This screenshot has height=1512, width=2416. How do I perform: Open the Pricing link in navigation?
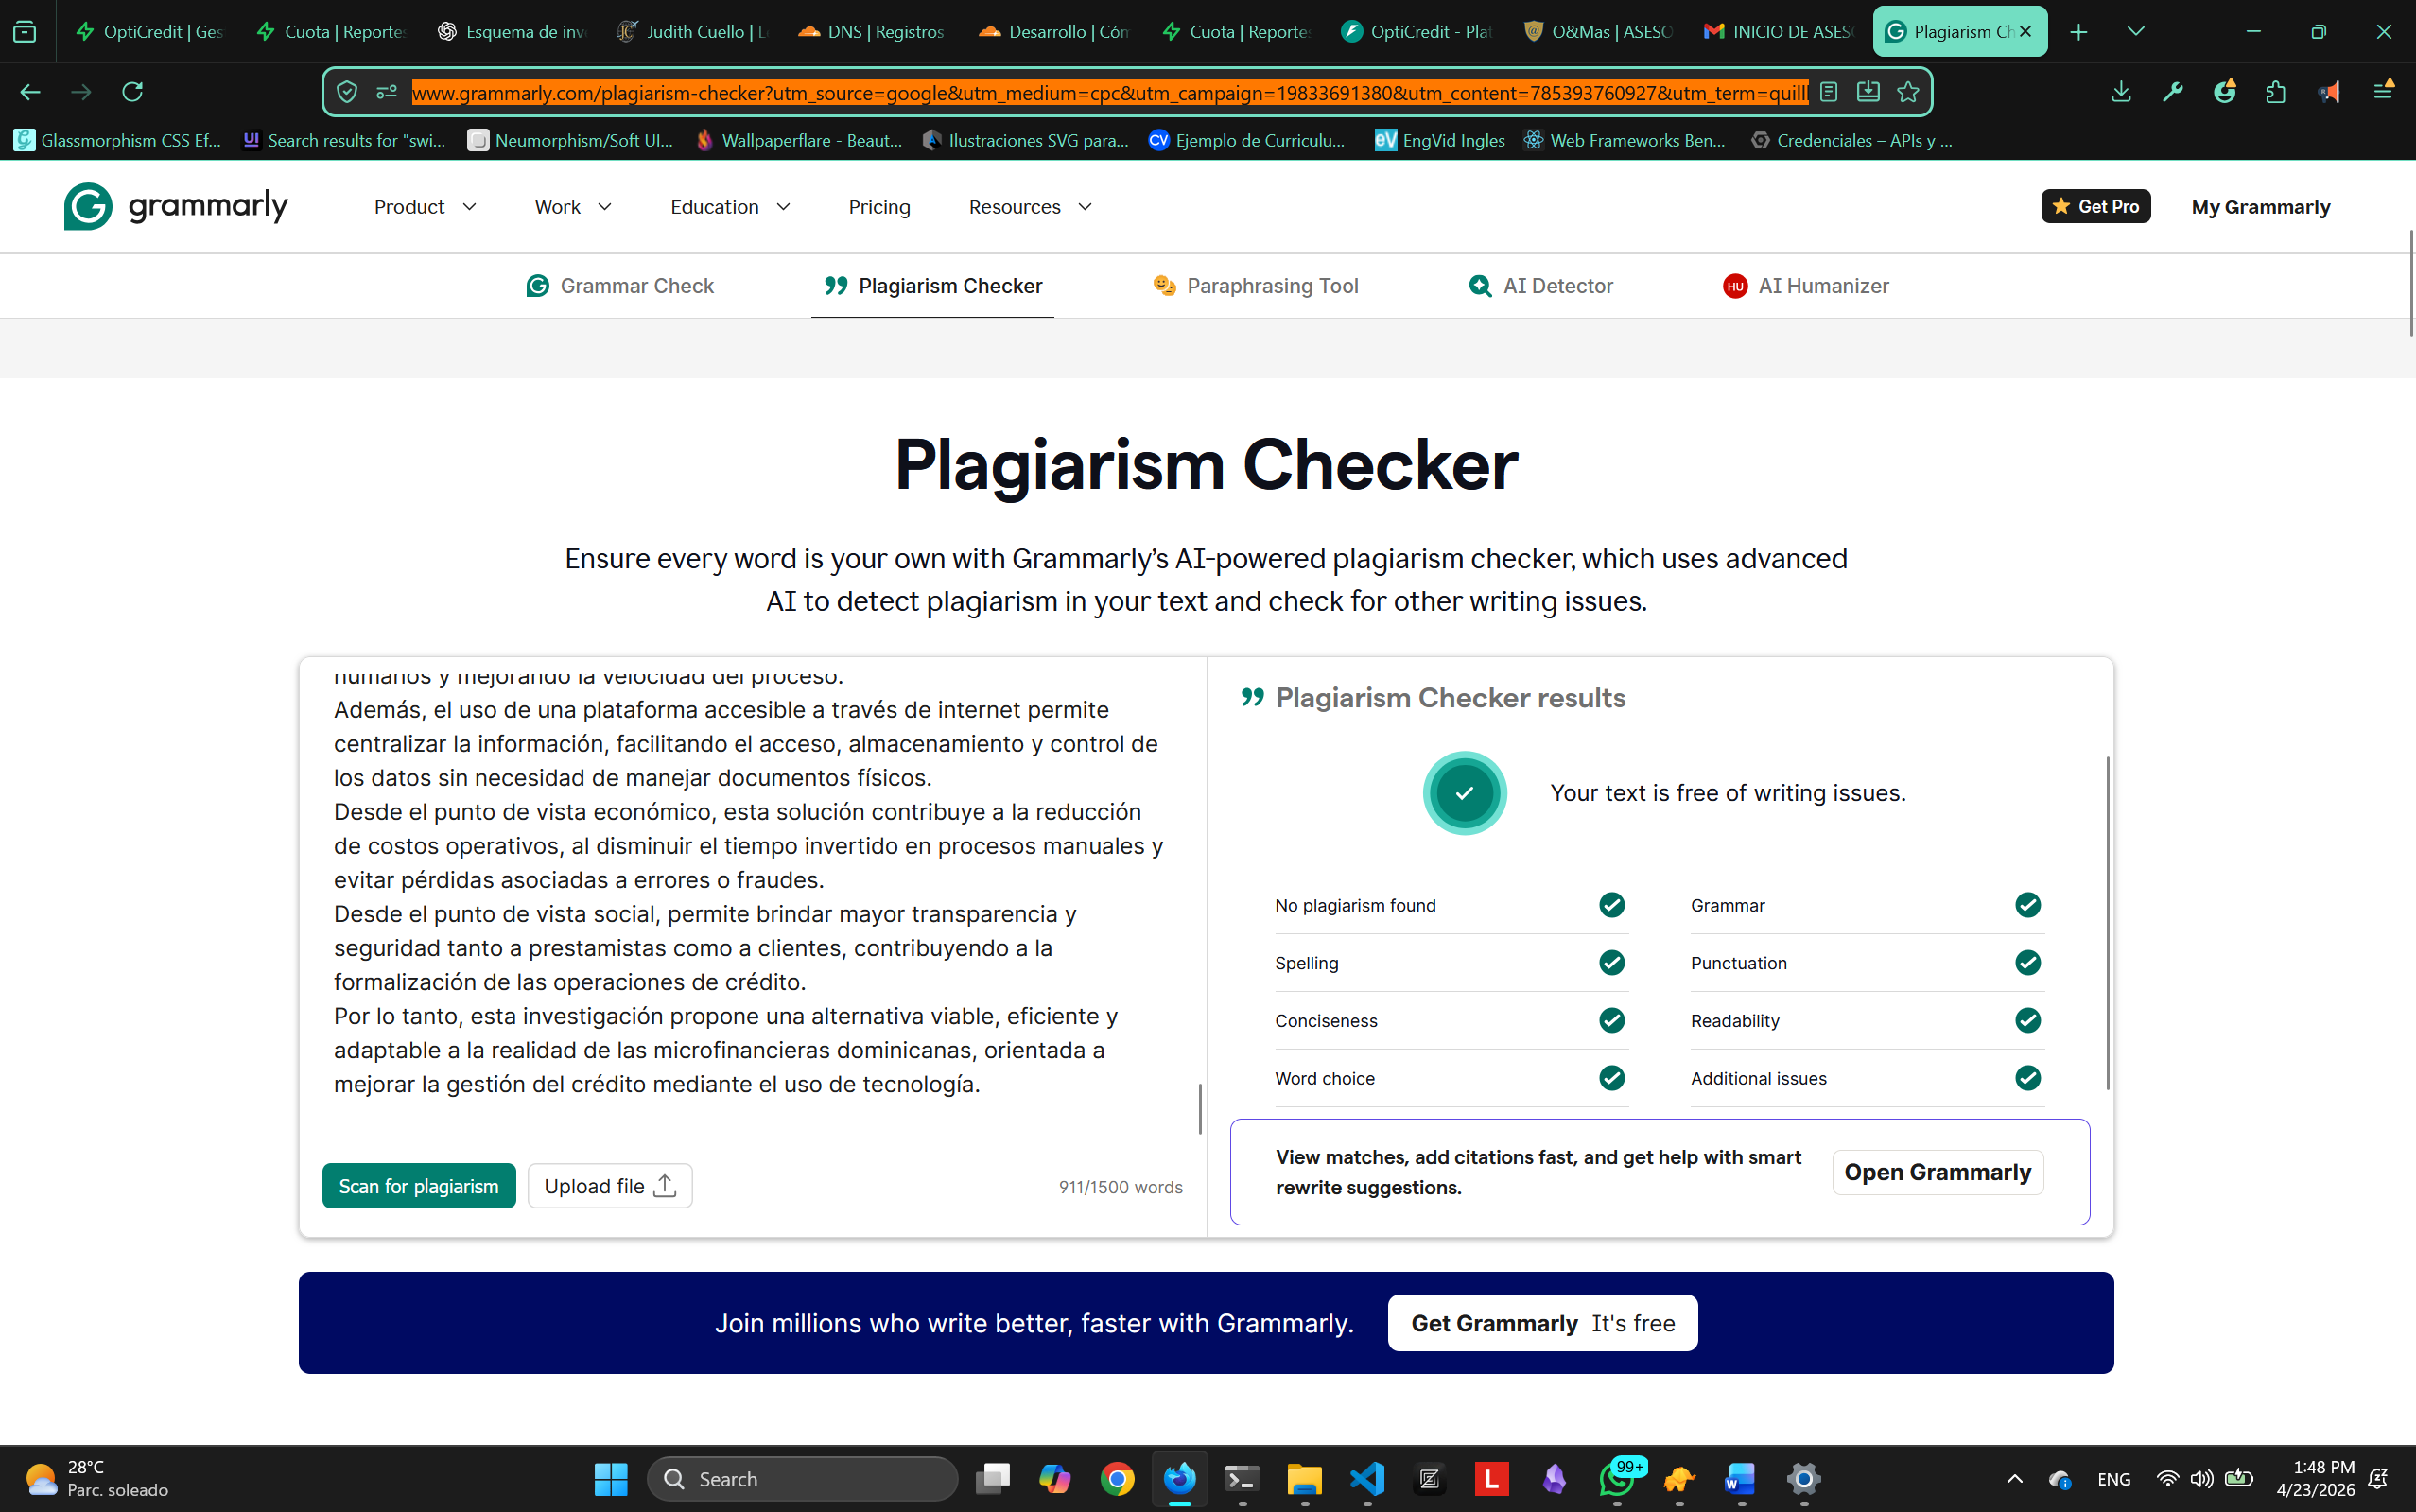click(879, 207)
